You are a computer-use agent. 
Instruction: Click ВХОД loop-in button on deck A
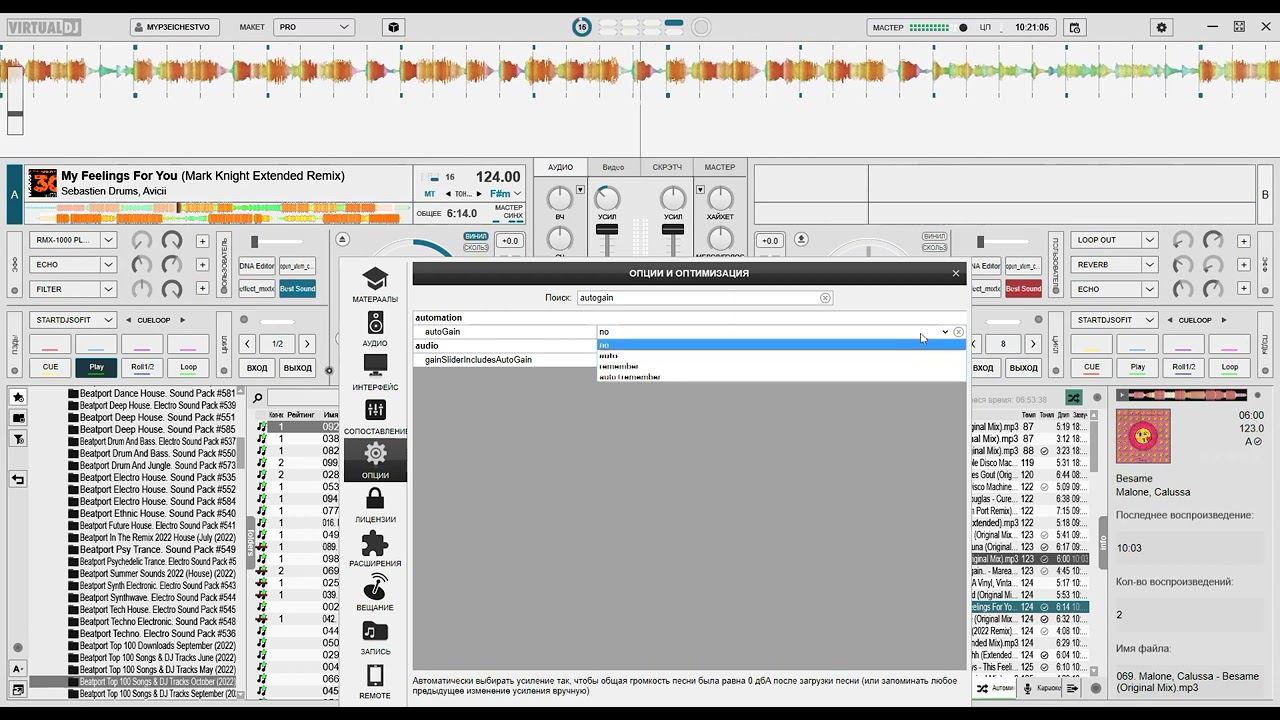(257, 368)
